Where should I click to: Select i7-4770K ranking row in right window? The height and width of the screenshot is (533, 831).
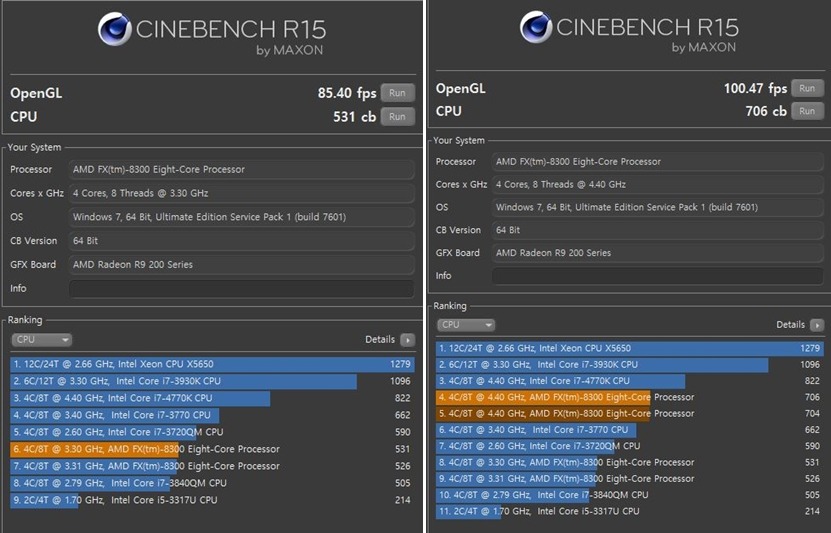[630, 381]
